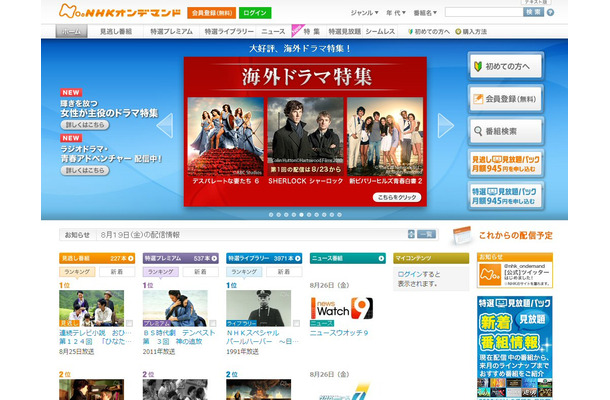Screen dimensions: 610x400
Task: Click arrow icon on ニュース番組 header
Action: [381, 258]
